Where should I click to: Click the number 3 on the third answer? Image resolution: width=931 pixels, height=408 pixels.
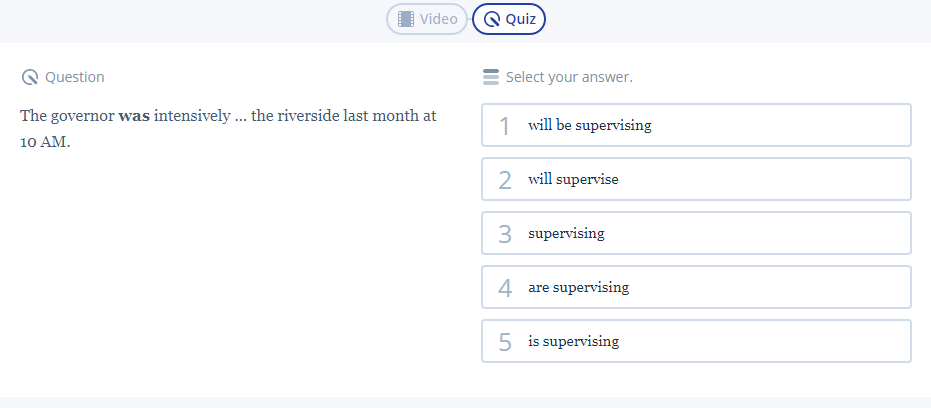505,234
